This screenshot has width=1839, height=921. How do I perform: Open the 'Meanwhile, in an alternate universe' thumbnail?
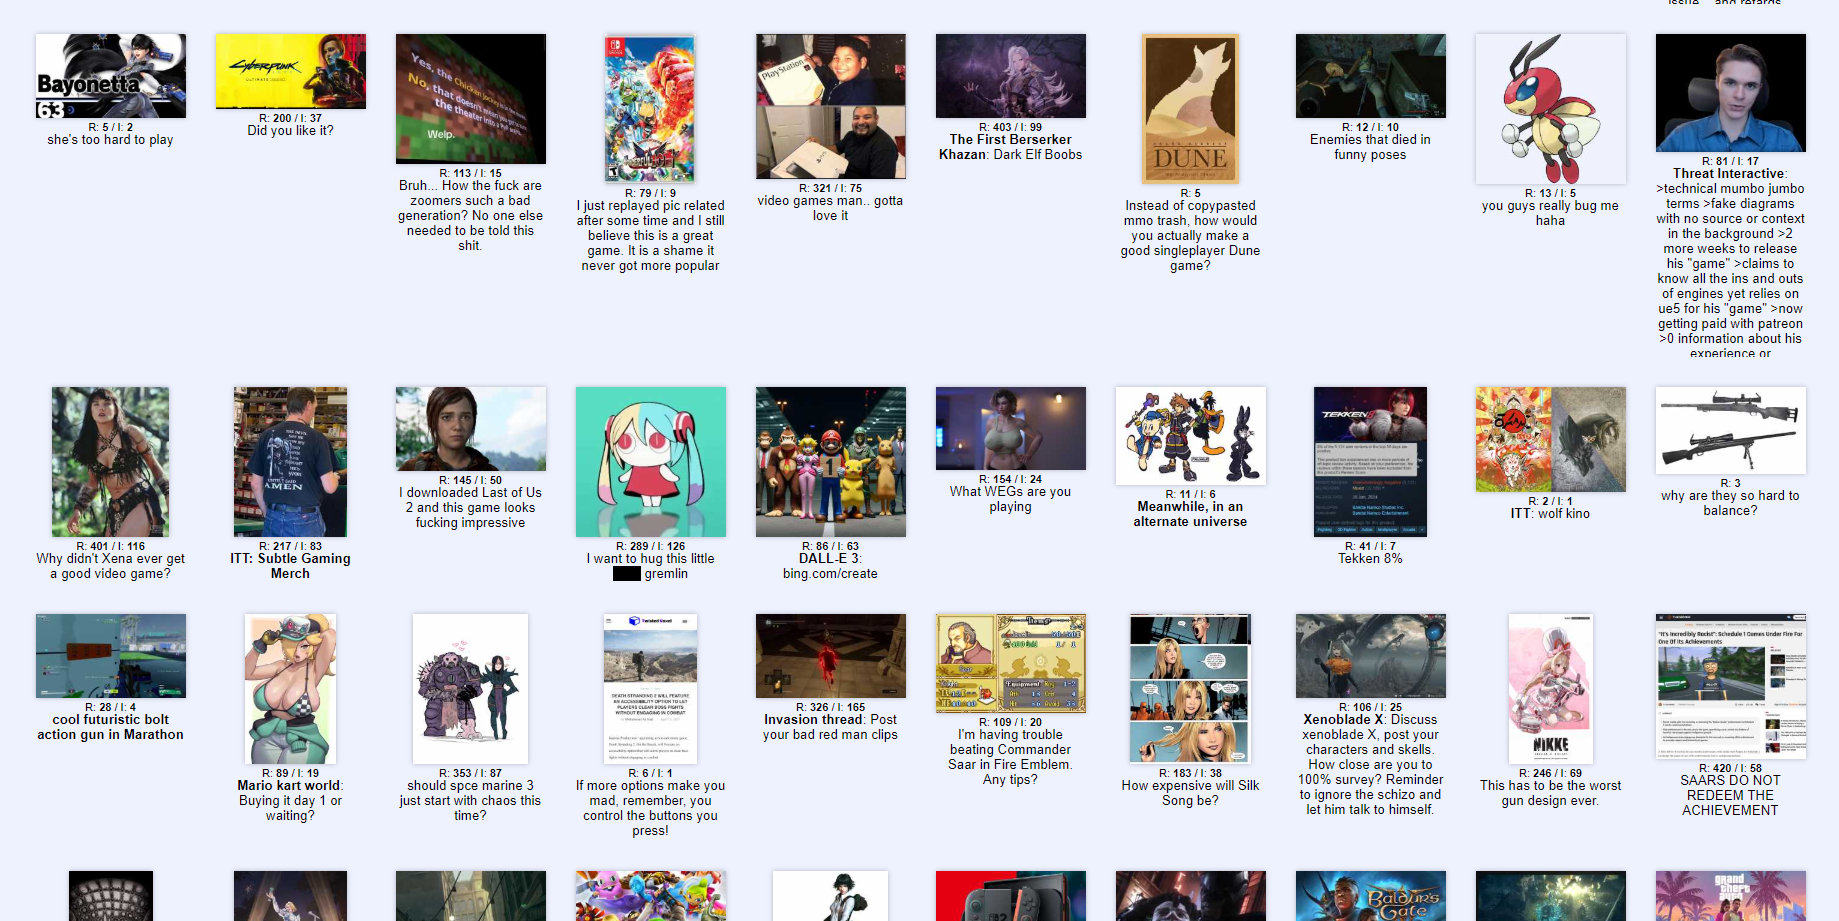click(1190, 436)
